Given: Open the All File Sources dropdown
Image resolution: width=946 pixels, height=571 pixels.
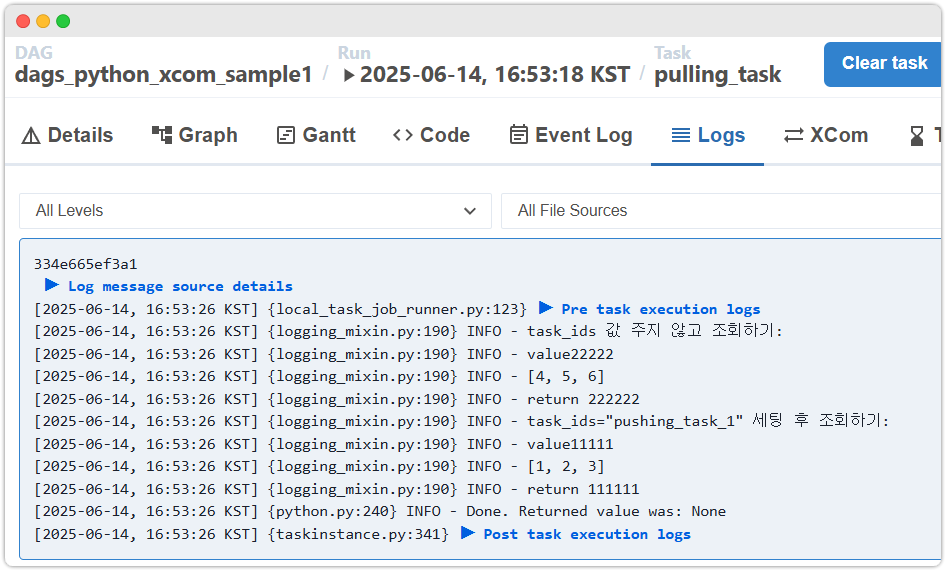Looking at the screenshot, I should click(x=720, y=211).
